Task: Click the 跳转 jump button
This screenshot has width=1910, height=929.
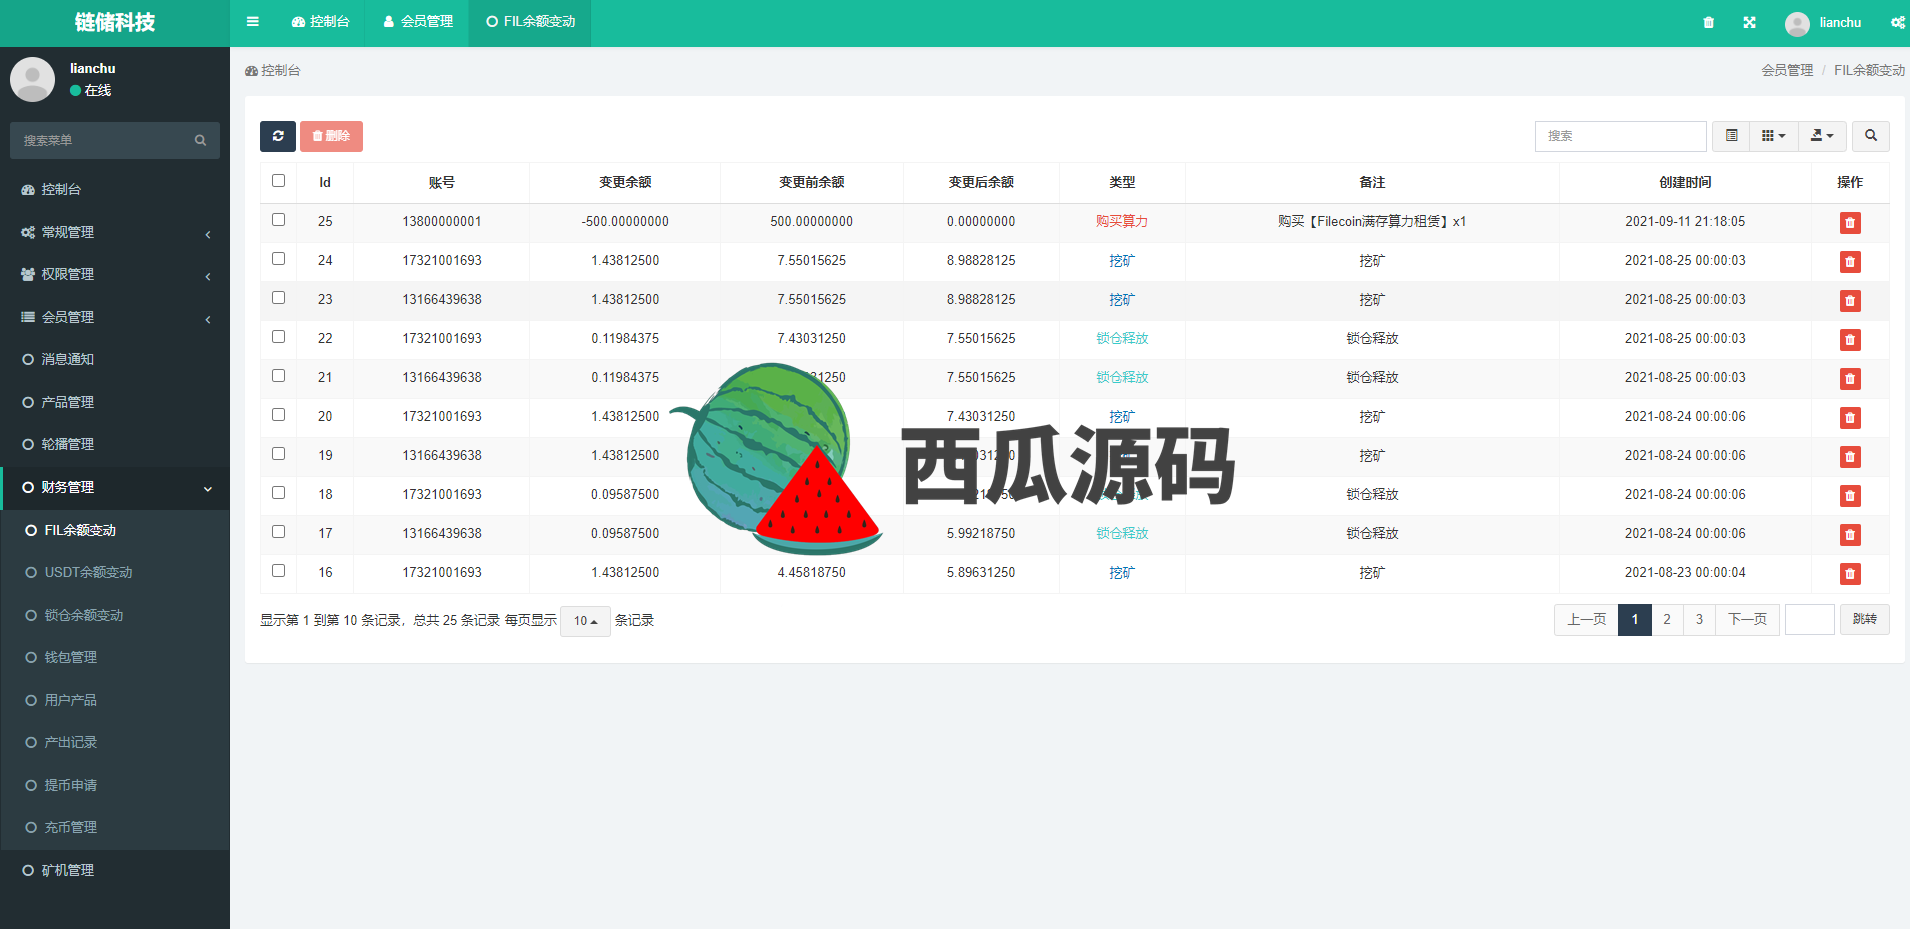Action: click(1864, 620)
